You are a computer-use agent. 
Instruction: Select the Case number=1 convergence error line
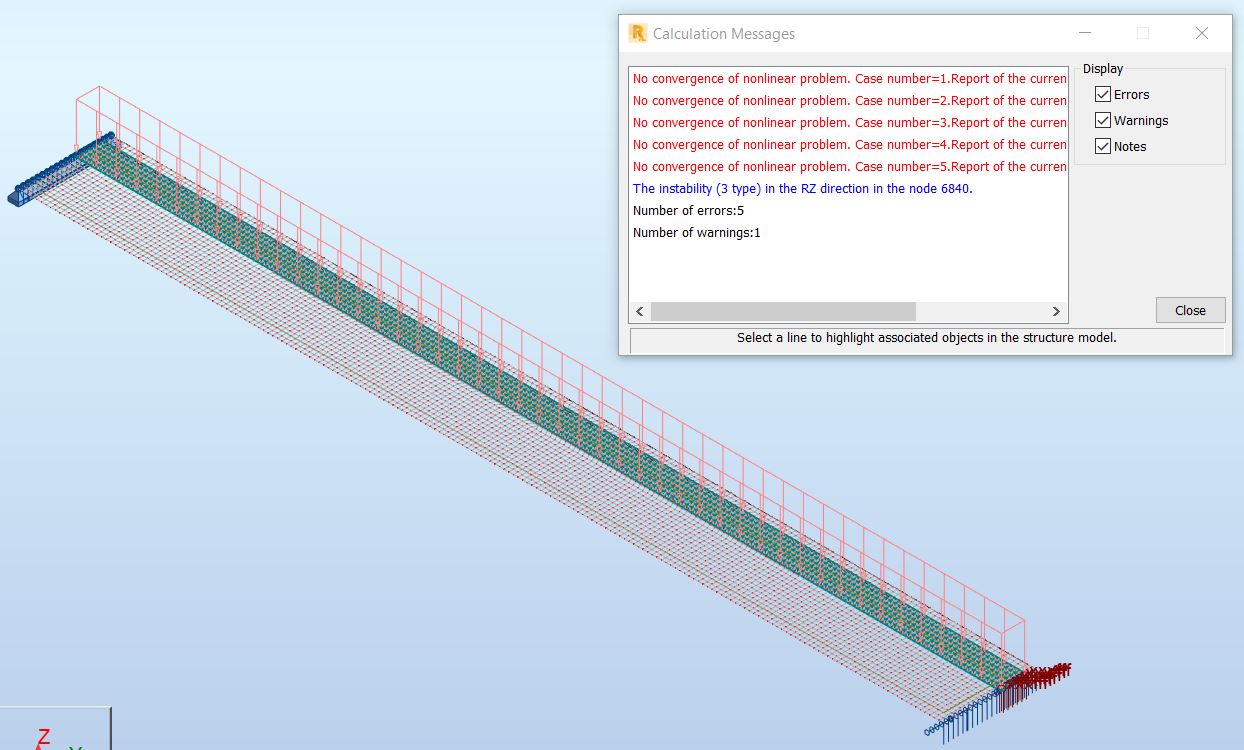tap(848, 78)
